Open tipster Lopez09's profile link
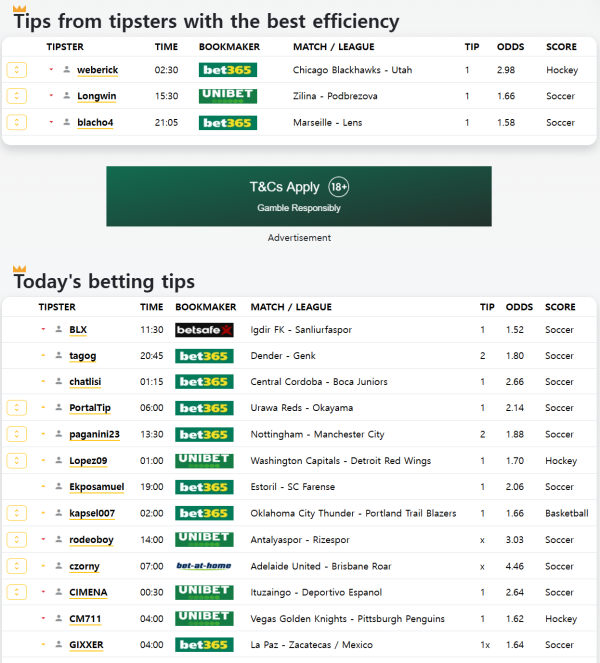This screenshot has height=663, width=600. 87,461
